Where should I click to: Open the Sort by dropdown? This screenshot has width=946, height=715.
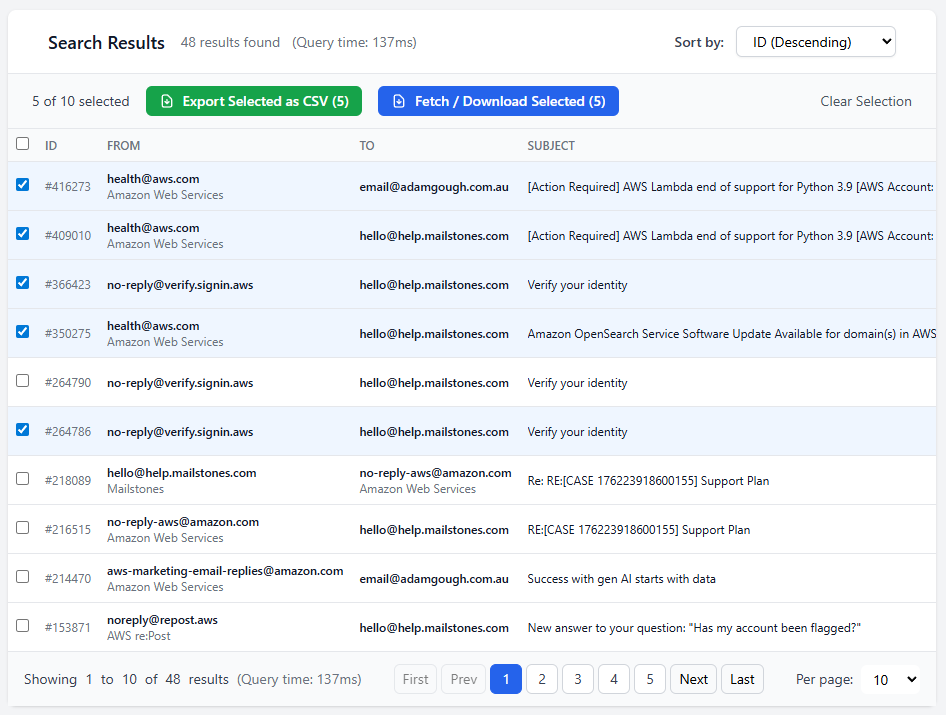tap(815, 42)
